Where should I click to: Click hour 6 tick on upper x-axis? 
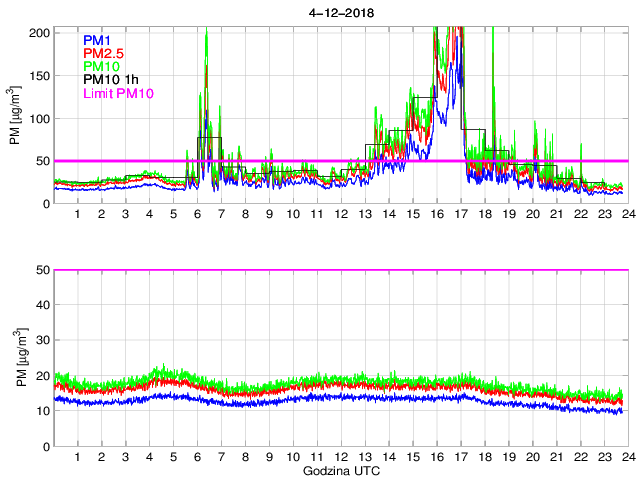click(197, 215)
